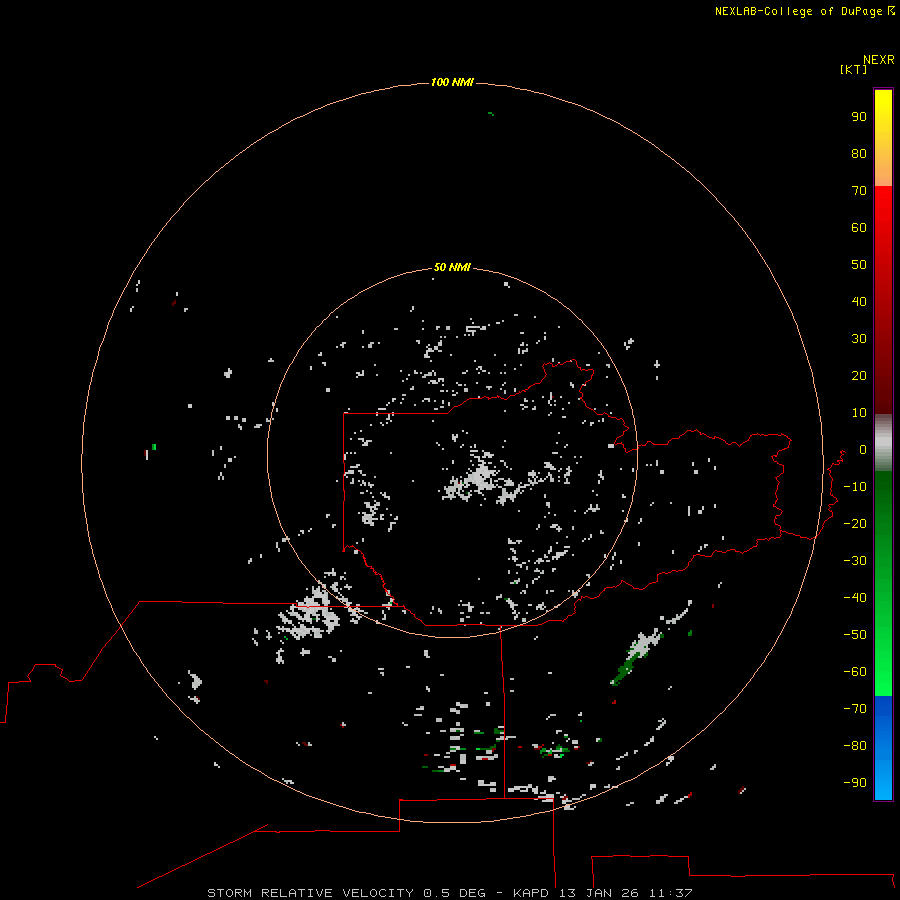Click the gray zero-velocity band of the color bar
Viewport: 900px width, 900px height.
(x=883, y=443)
